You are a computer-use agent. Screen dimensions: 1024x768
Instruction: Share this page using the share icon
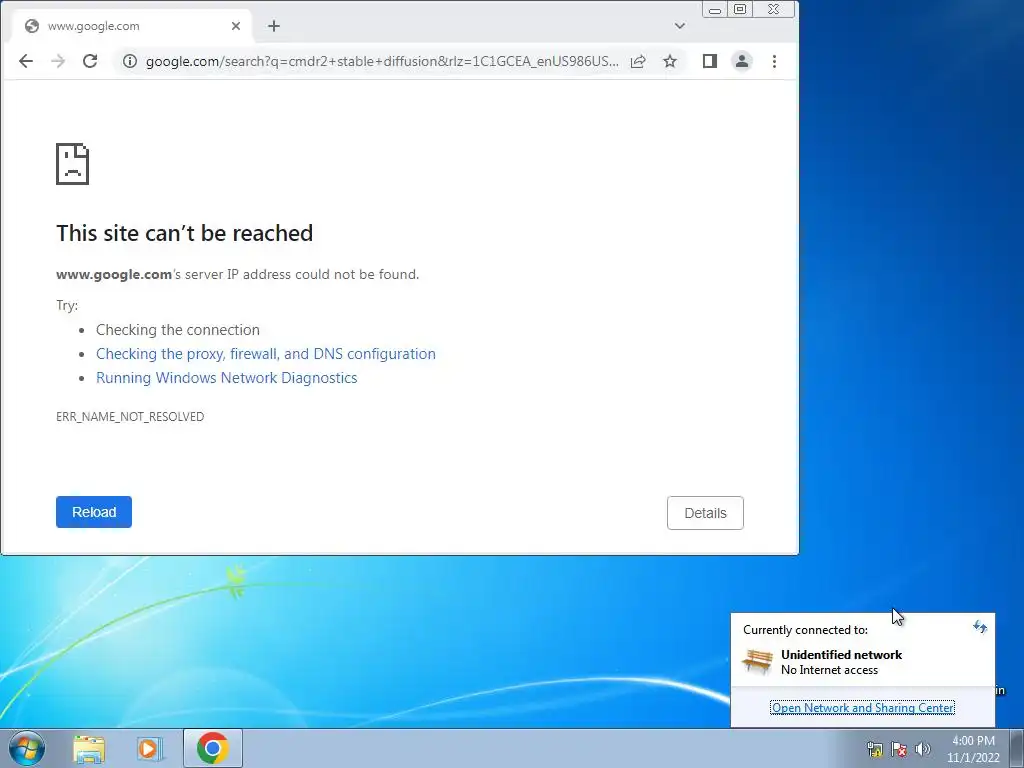click(x=638, y=61)
